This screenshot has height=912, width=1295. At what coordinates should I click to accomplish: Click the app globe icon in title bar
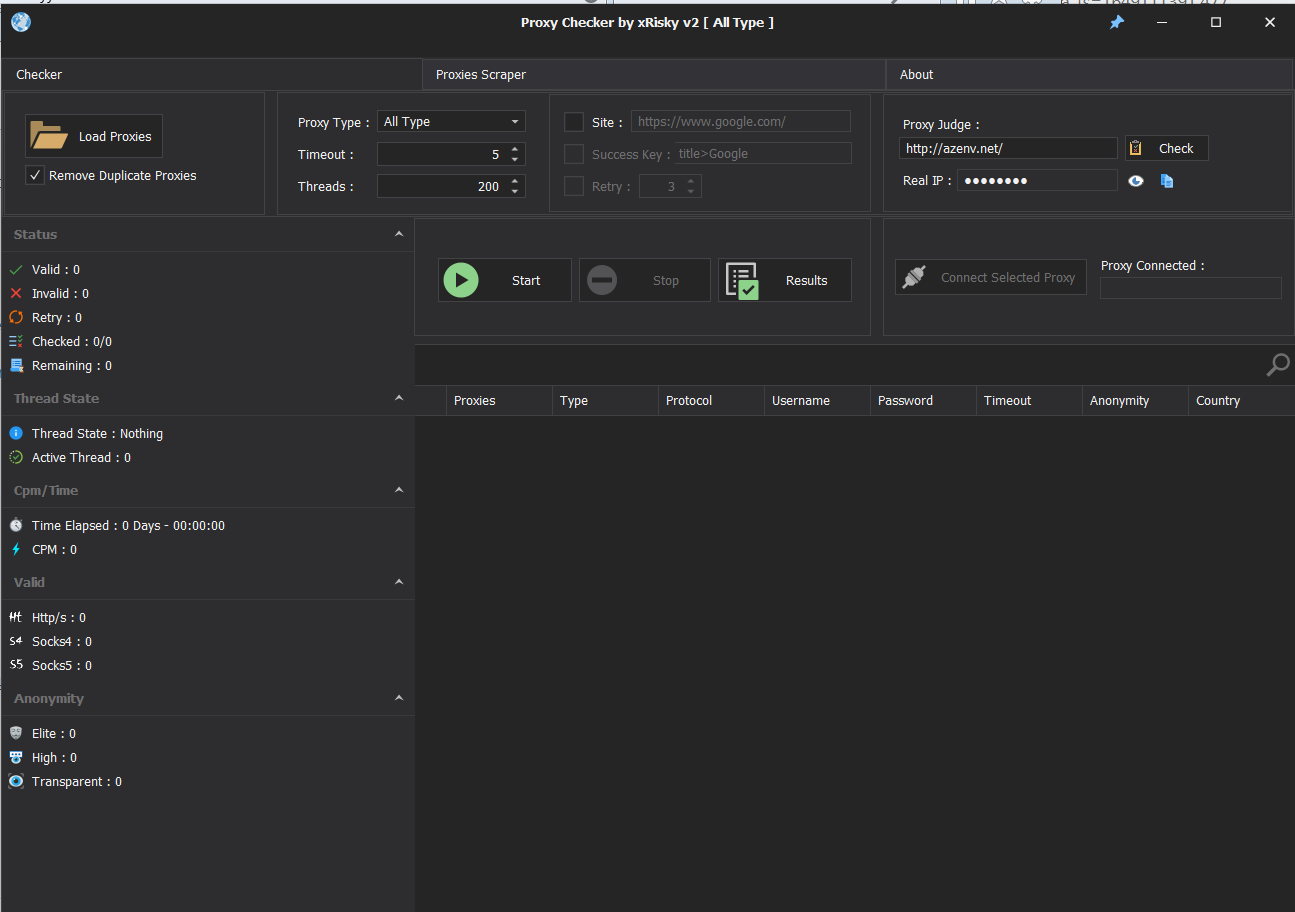(20, 22)
